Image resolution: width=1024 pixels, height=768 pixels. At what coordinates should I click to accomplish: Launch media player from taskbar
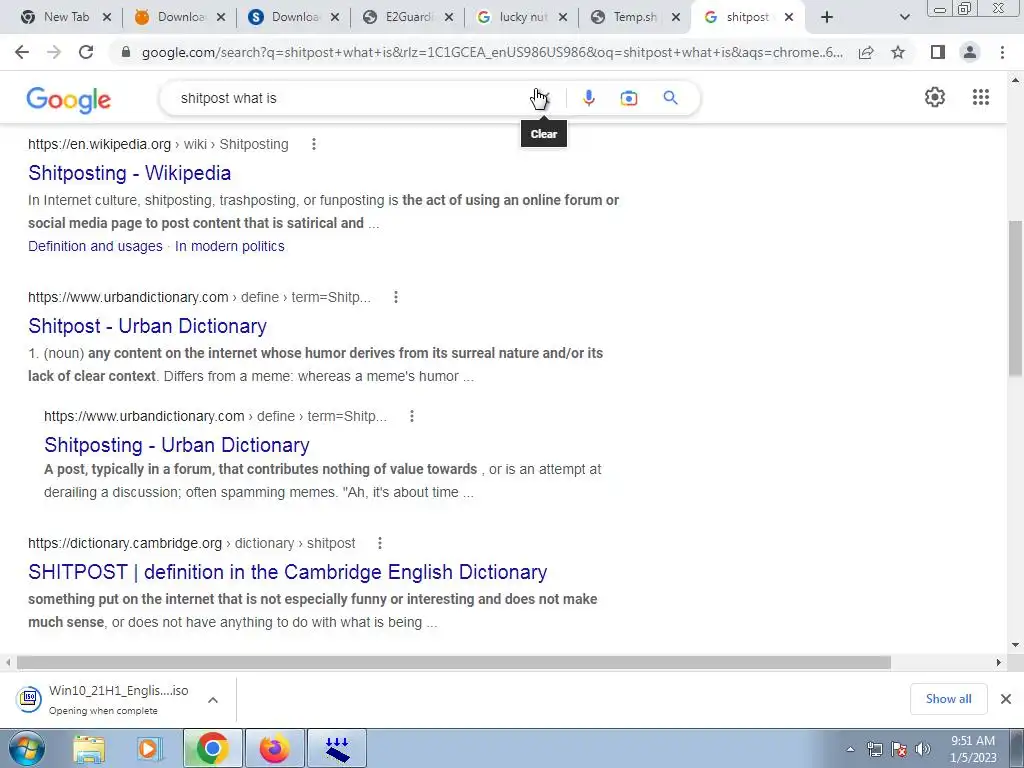click(x=150, y=748)
